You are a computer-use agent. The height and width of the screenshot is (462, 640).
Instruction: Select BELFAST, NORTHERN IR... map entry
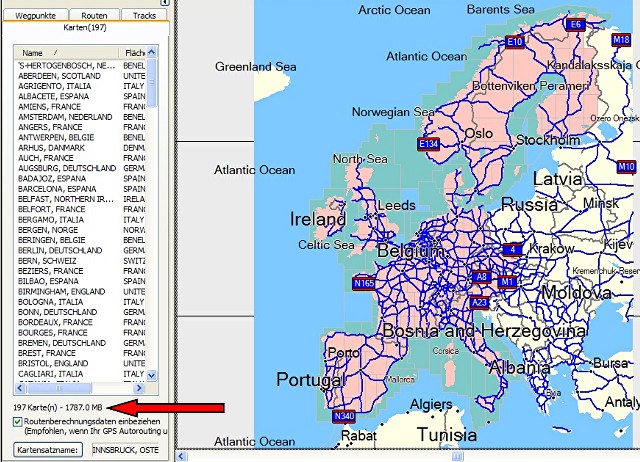(80, 199)
